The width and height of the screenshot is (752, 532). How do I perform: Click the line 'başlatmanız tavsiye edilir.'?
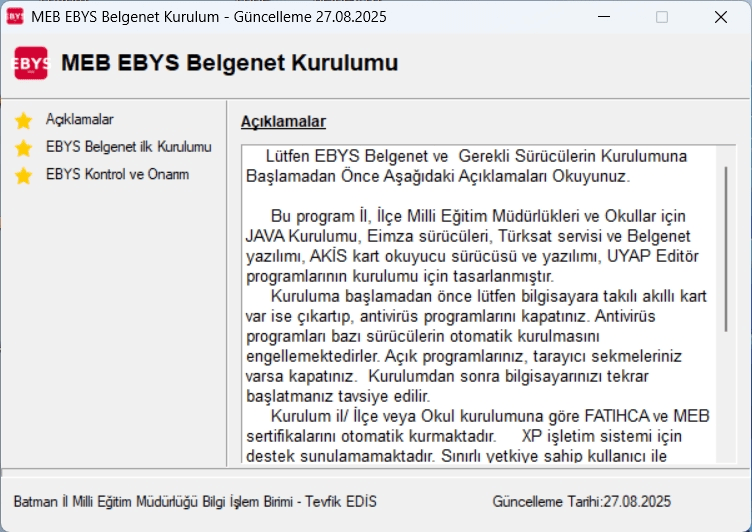(x=338, y=396)
